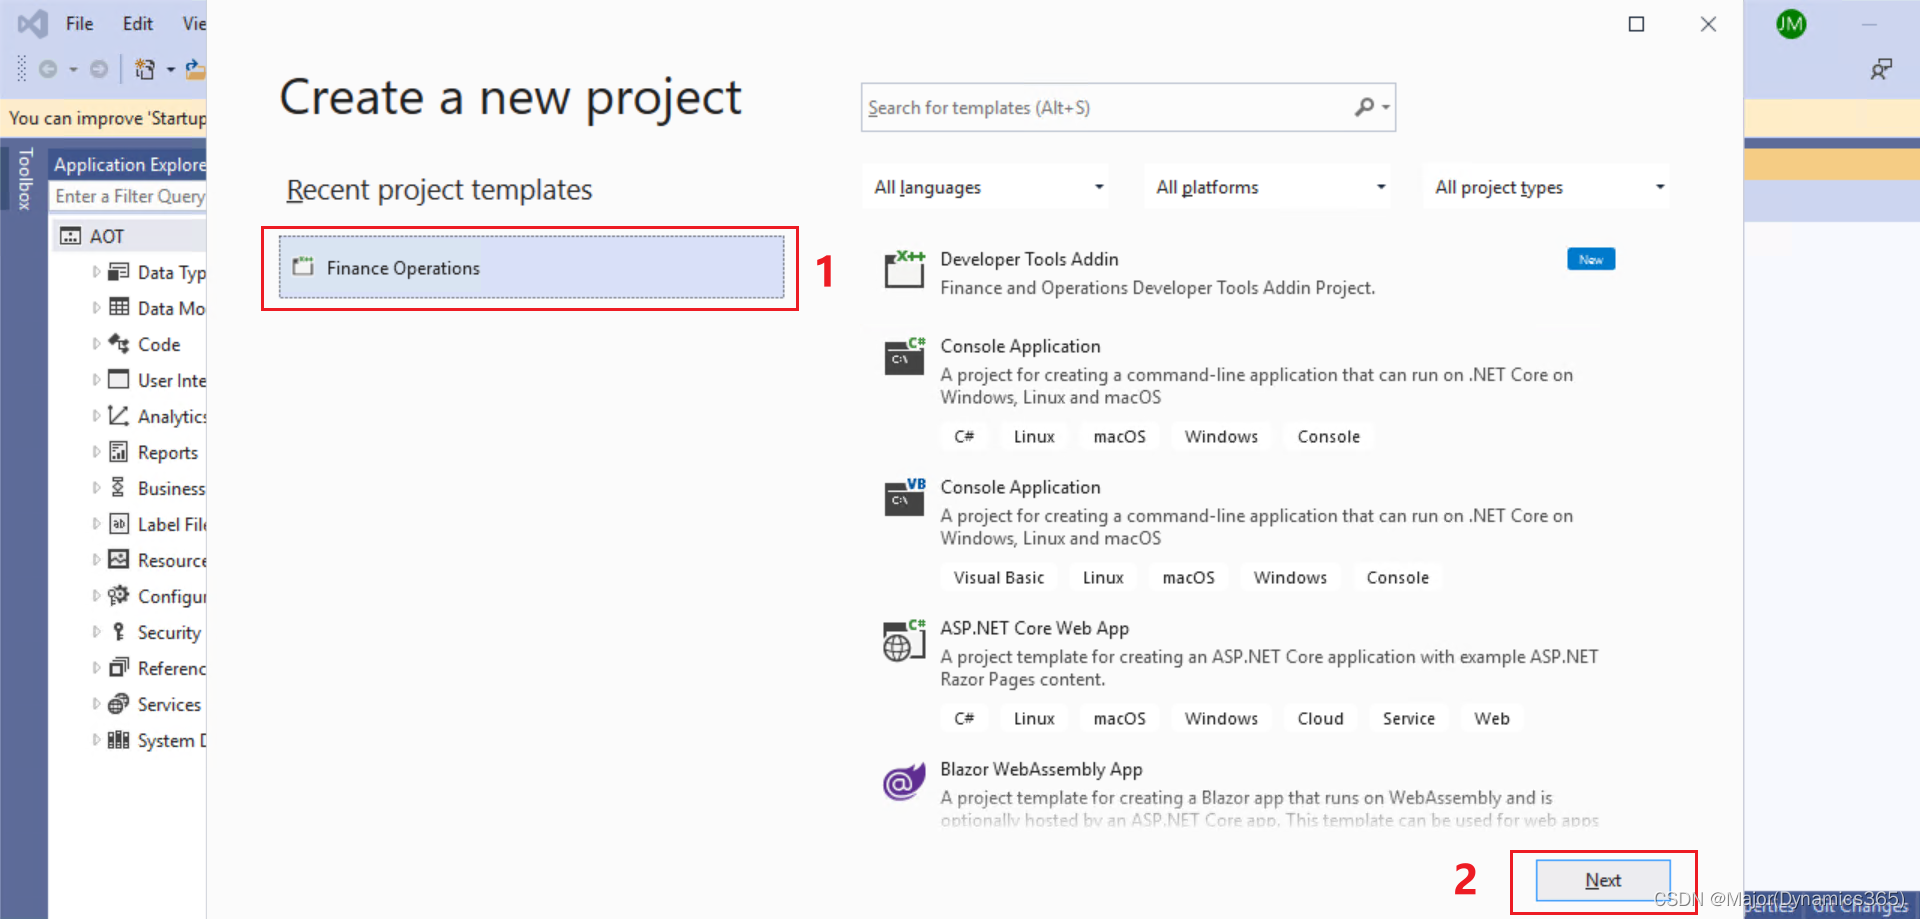Image resolution: width=1920 pixels, height=919 pixels.
Task: Select the Code node icon in AOT
Action: [119, 344]
